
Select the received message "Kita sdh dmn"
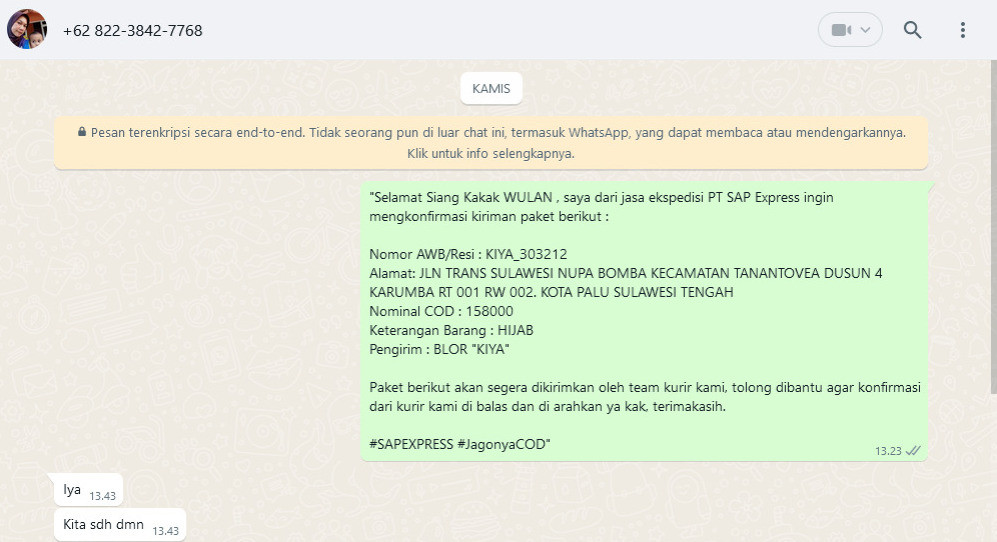coord(120,525)
